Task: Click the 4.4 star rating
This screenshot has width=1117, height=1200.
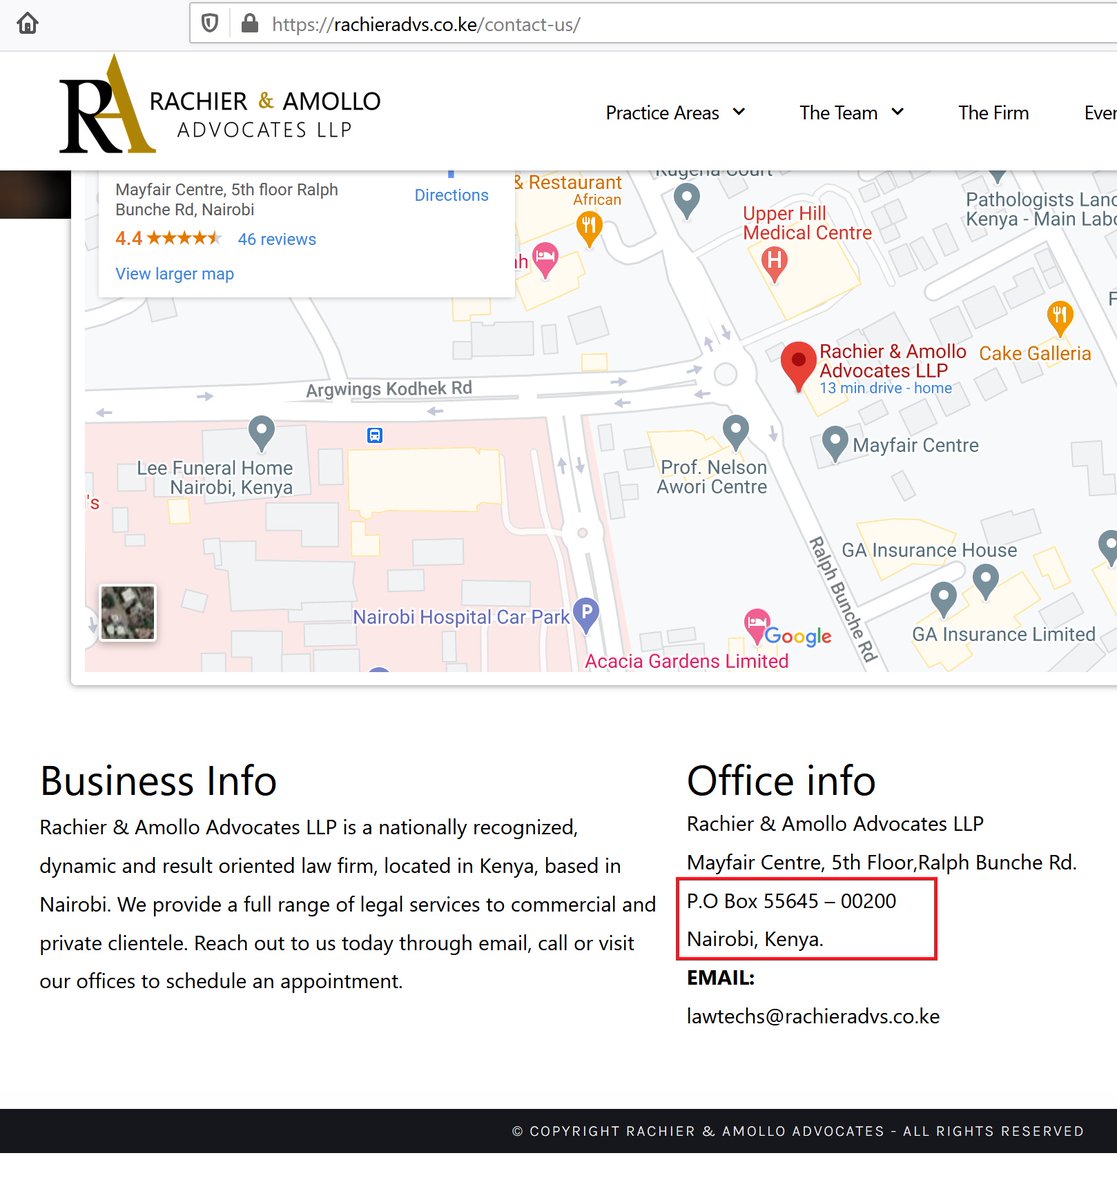Action: [168, 238]
